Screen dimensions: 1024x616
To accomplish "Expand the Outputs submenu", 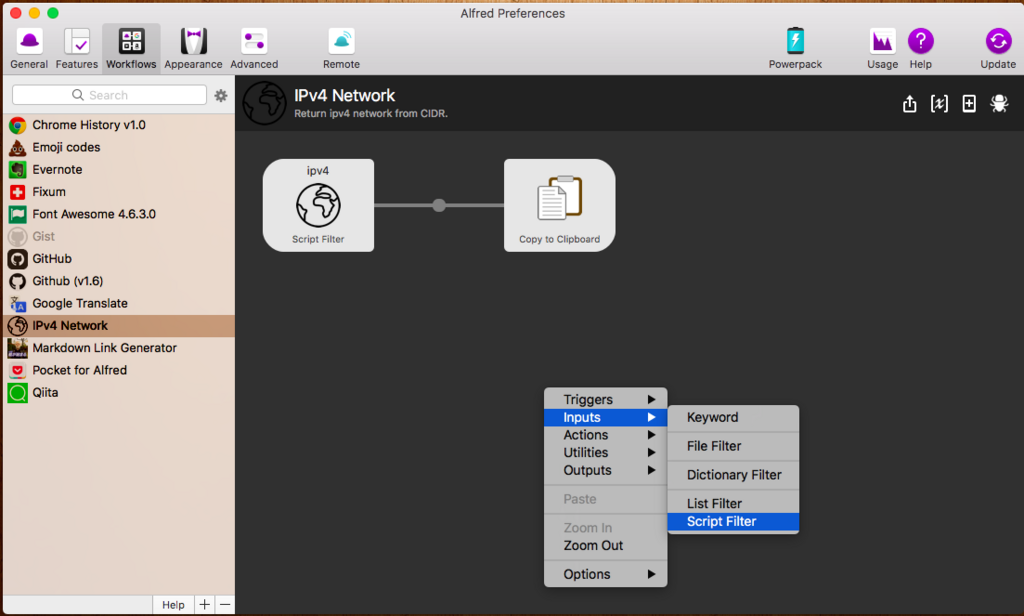I will (605, 470).
